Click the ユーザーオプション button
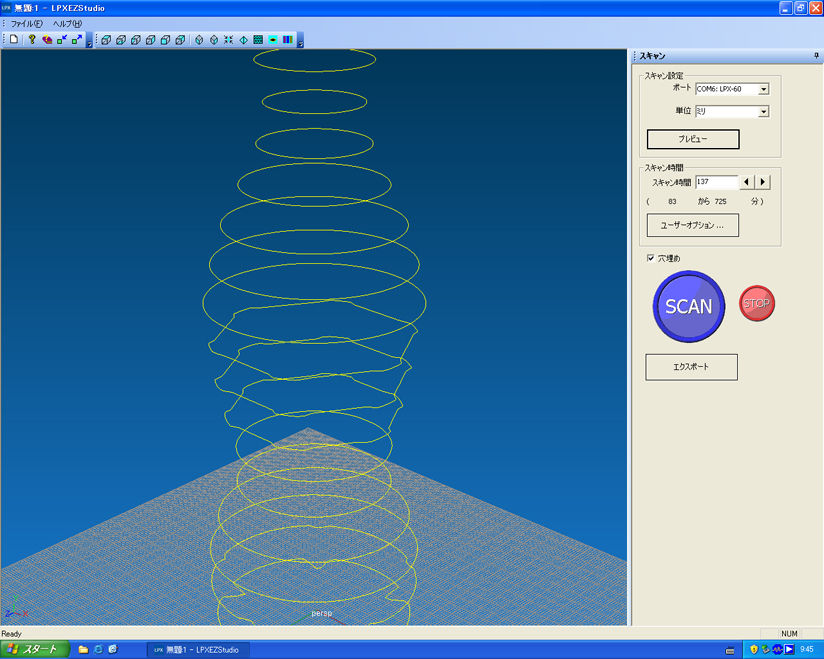824x659 pixels. [692, 225]
